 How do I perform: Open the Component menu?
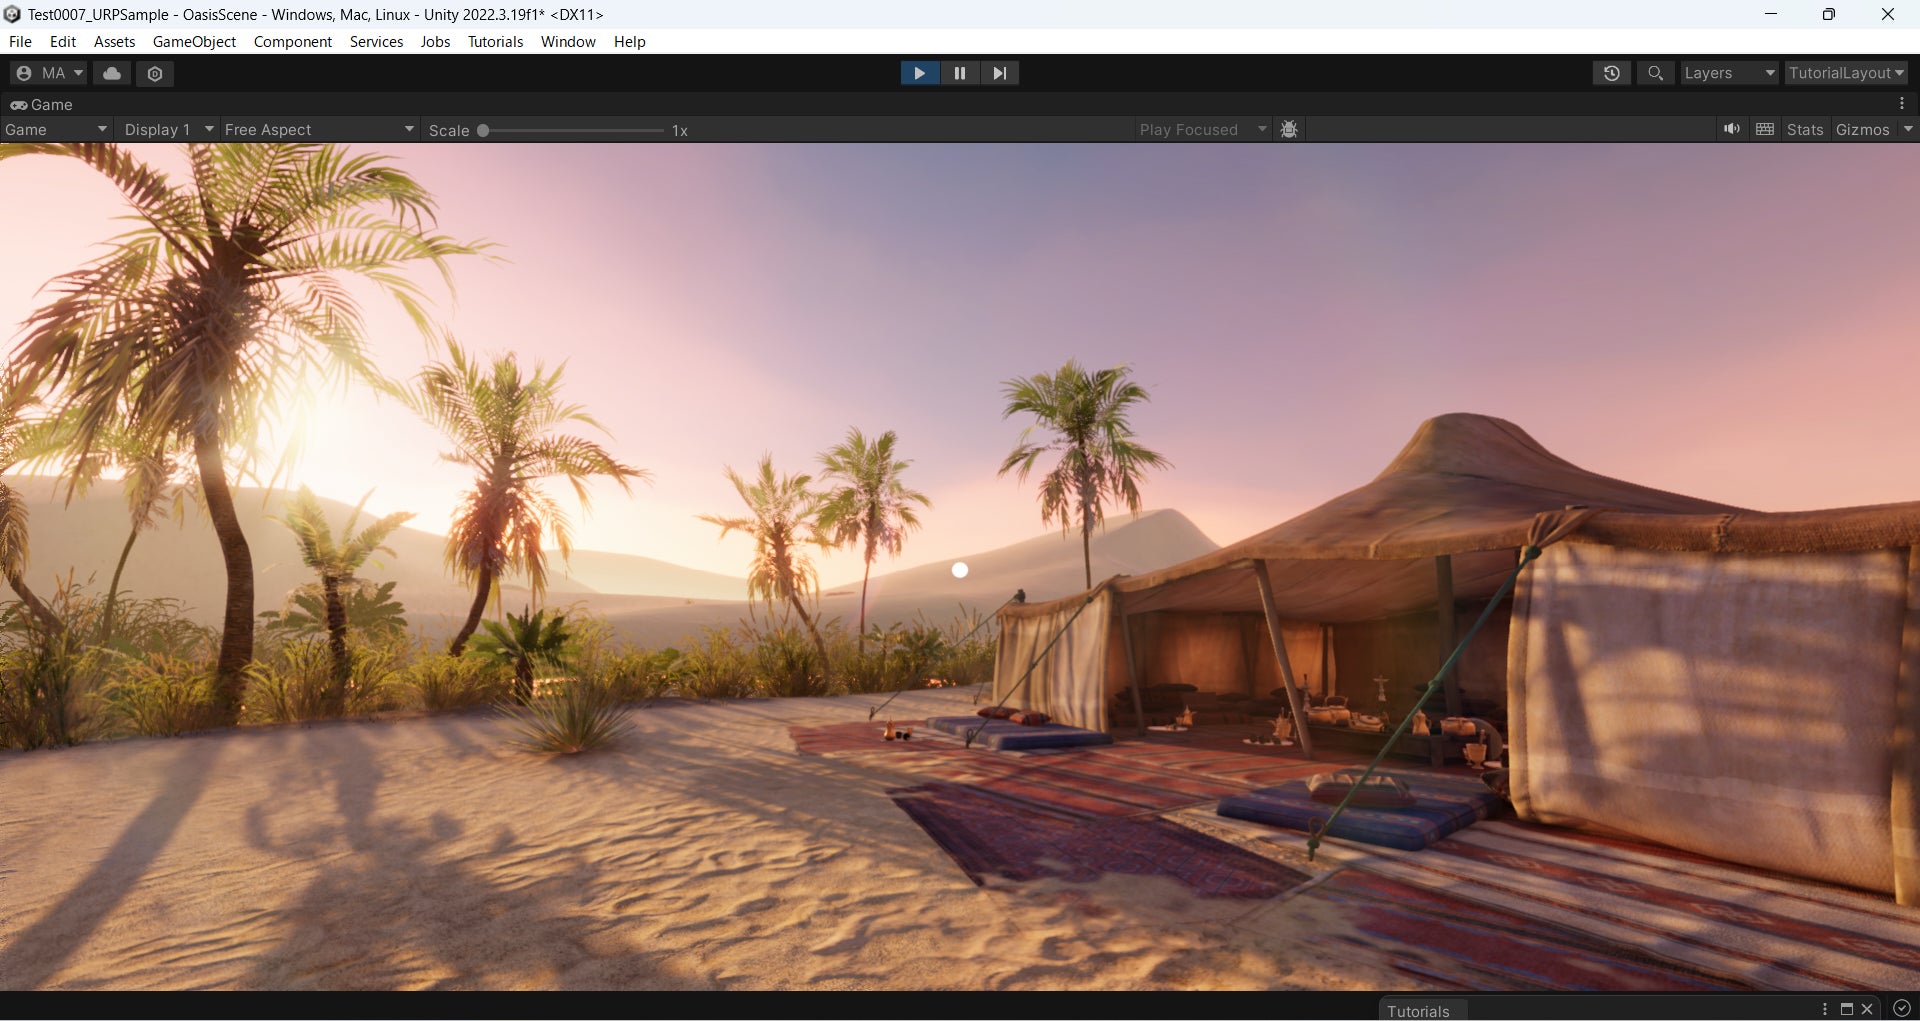[293, 42]
